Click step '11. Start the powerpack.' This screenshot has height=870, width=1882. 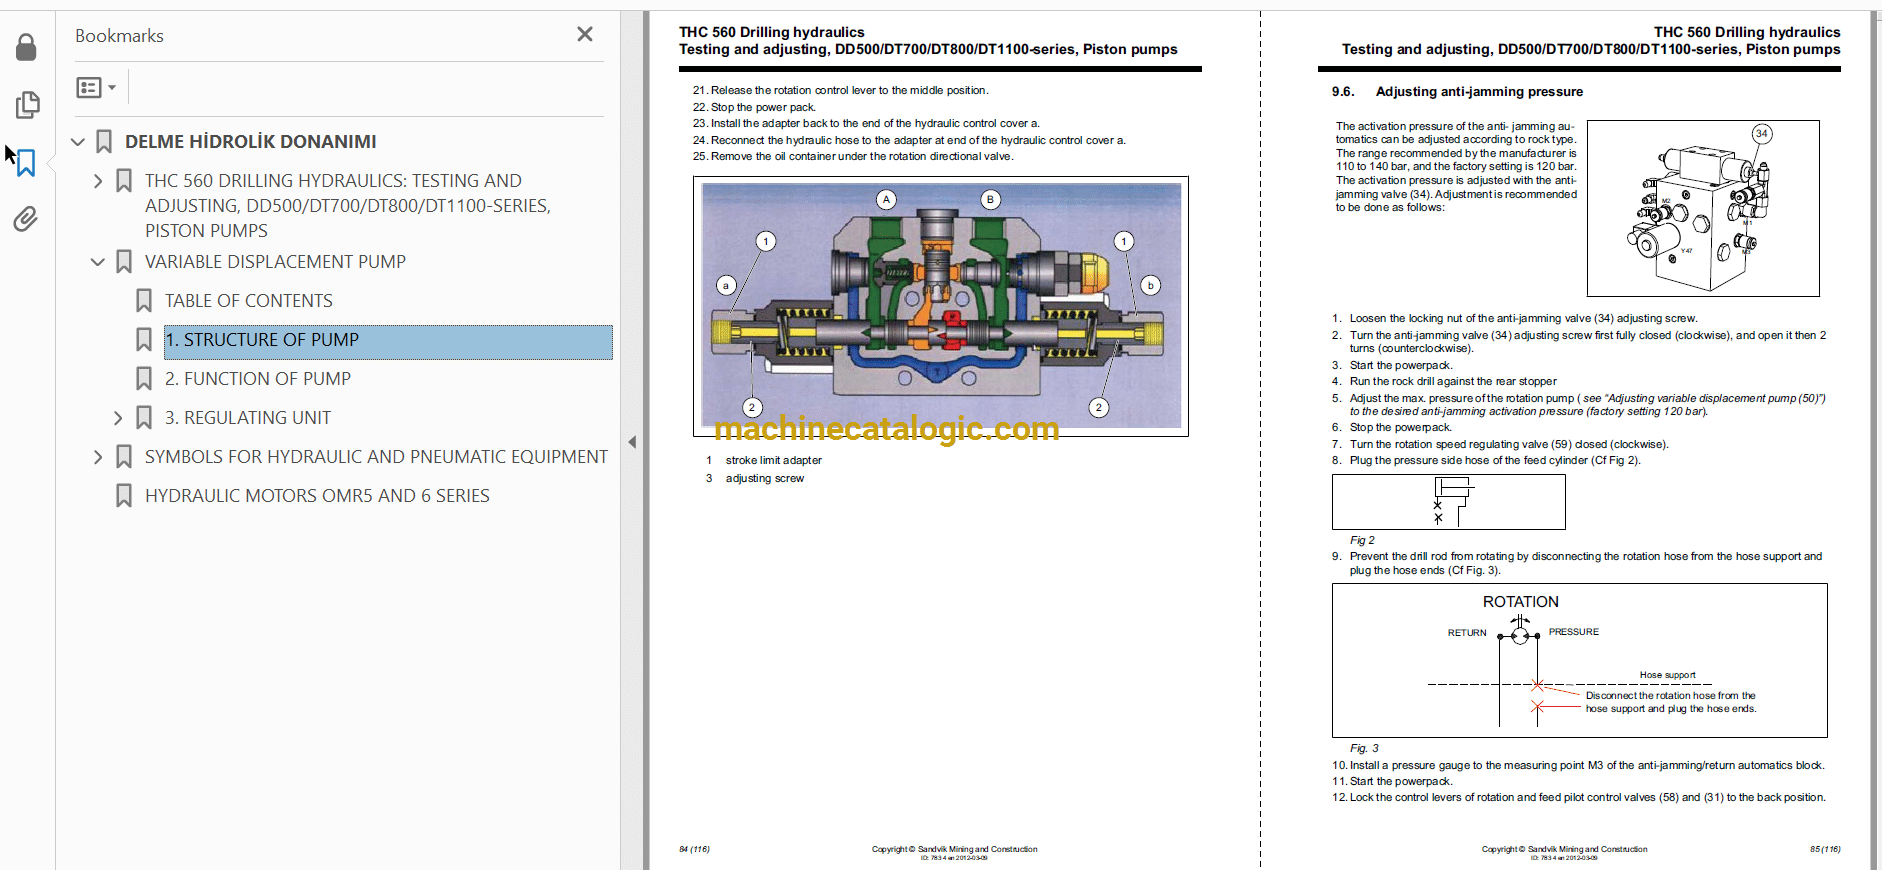coord(1392,782)
